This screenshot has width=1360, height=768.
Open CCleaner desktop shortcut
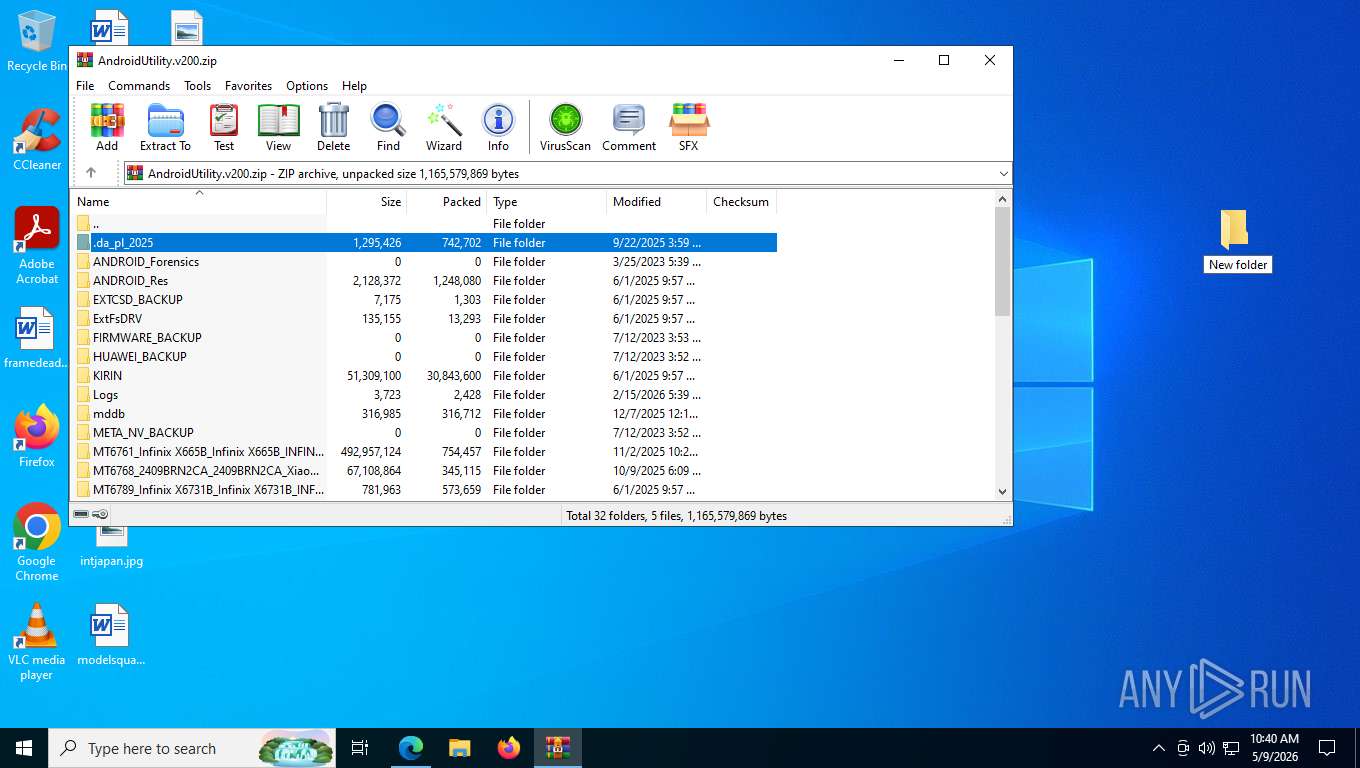36,140
